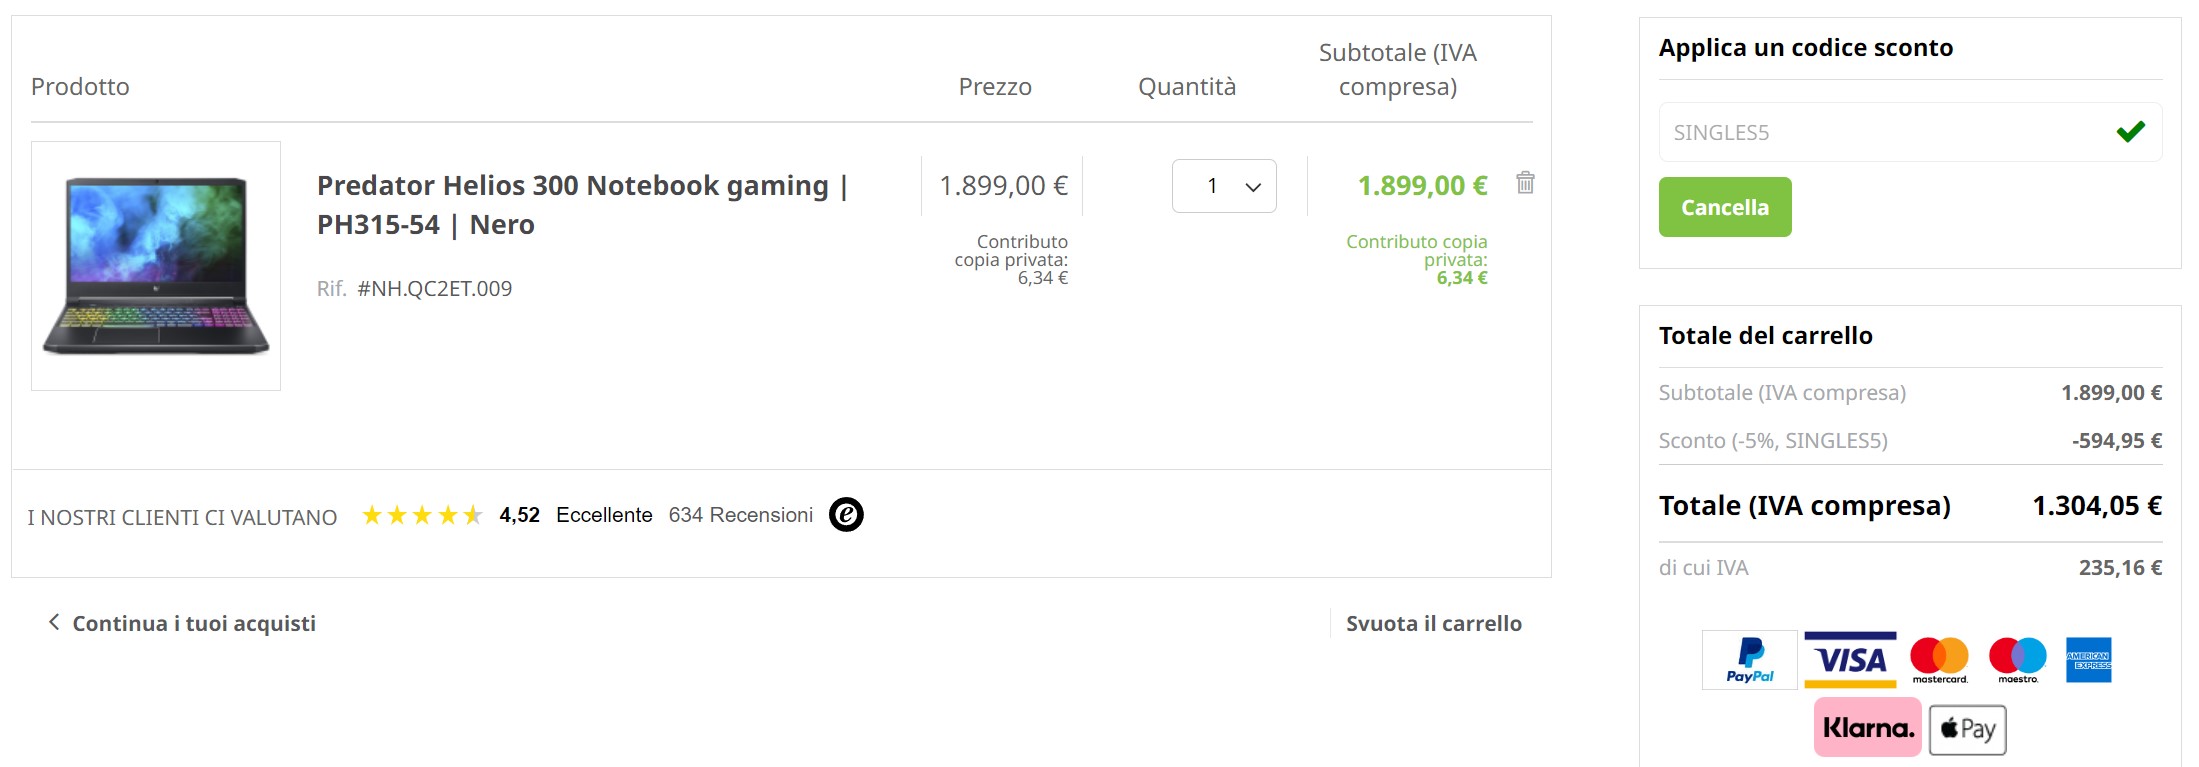Click the five-star rating display
Image resolution: width=2199 pixels, height=767 pixels.
point(422,515)
